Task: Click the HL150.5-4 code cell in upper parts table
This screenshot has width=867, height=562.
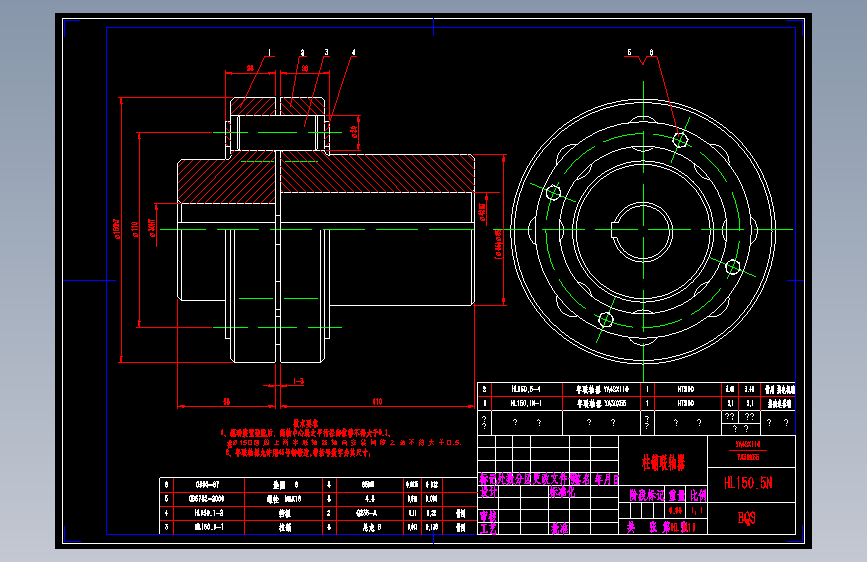Action: pos(525,389)
